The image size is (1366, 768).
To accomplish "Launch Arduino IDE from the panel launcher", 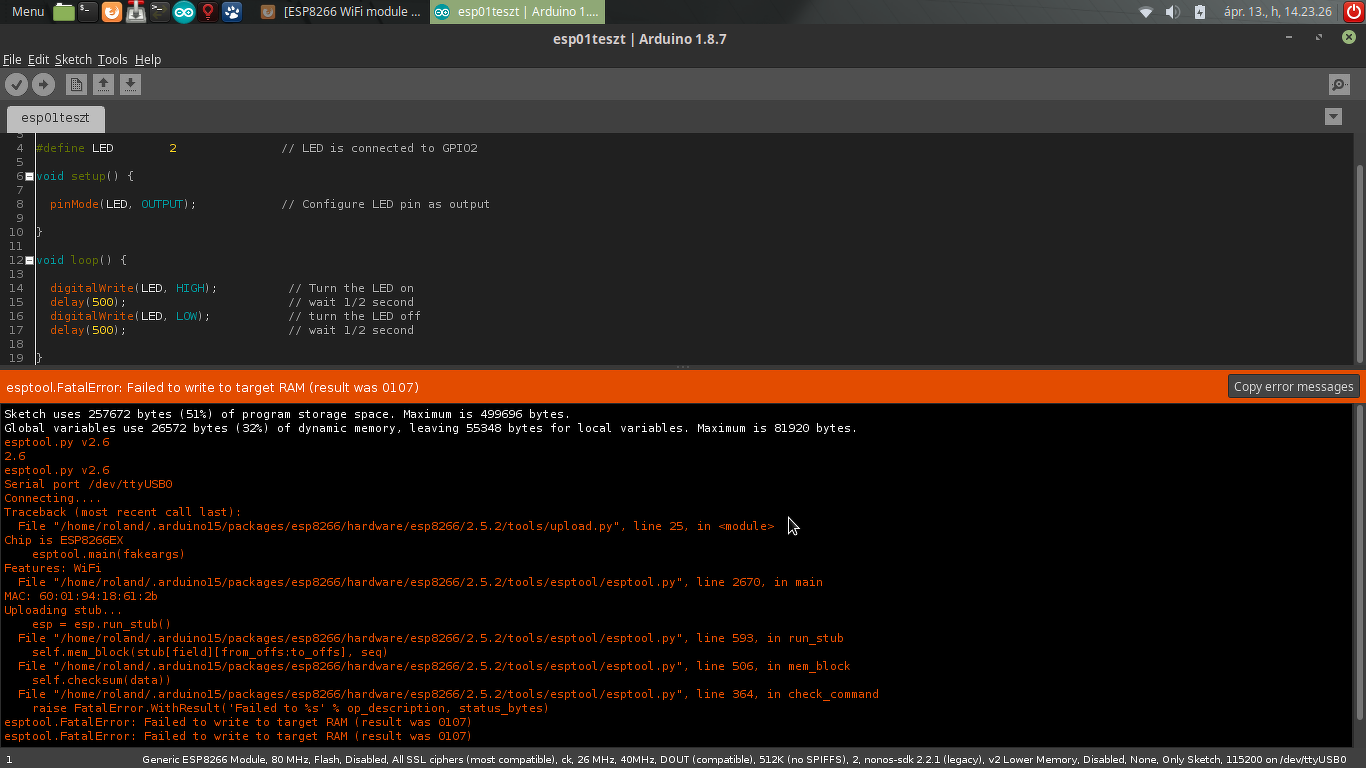I will (184, 12).
